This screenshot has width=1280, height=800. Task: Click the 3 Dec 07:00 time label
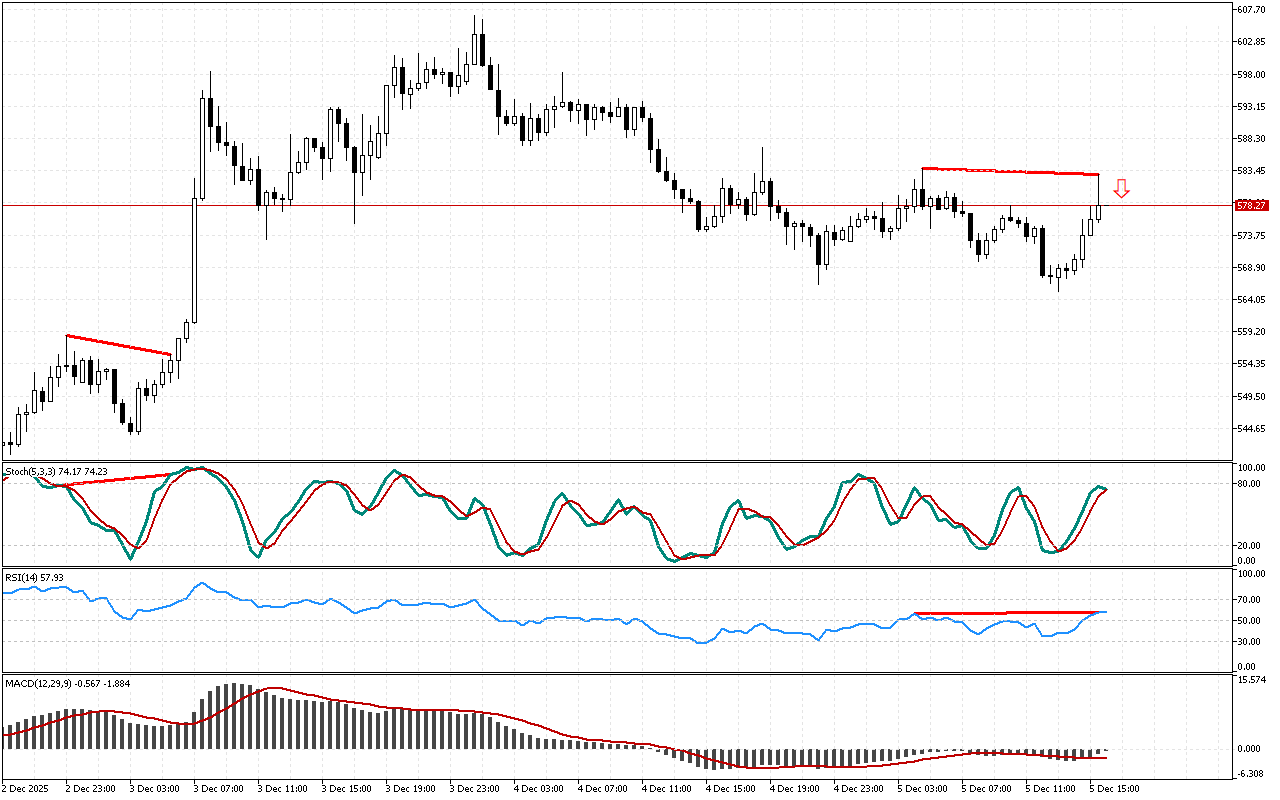[x=217, y=788]
